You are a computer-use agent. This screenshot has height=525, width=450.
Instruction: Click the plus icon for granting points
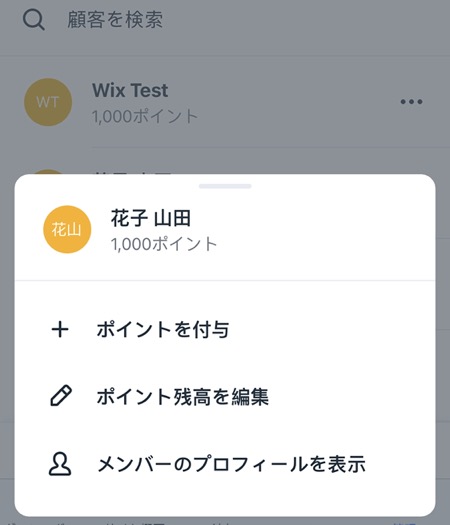click(60, 329)
